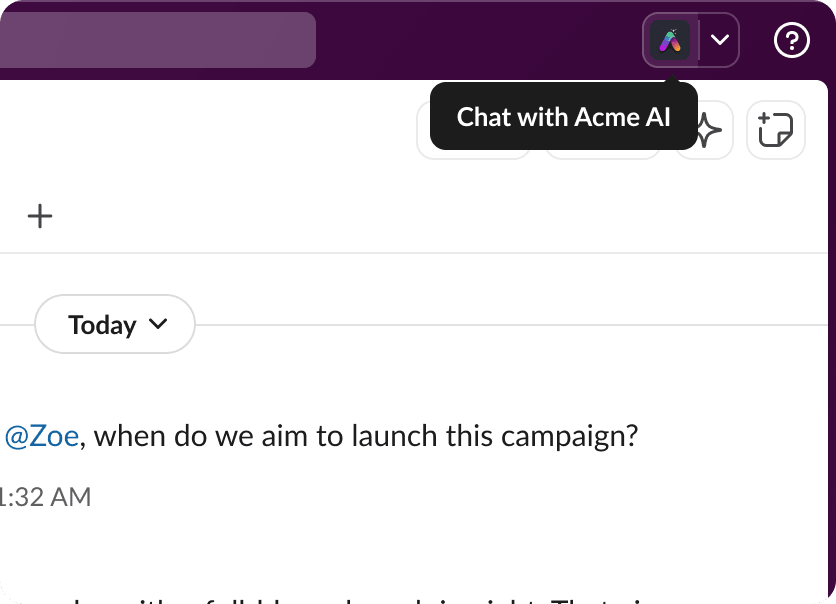Viewport: 836px width, 604px height.
Task: Expand the chevron beside the Acme AI icon
Action: tap(718, 41)
